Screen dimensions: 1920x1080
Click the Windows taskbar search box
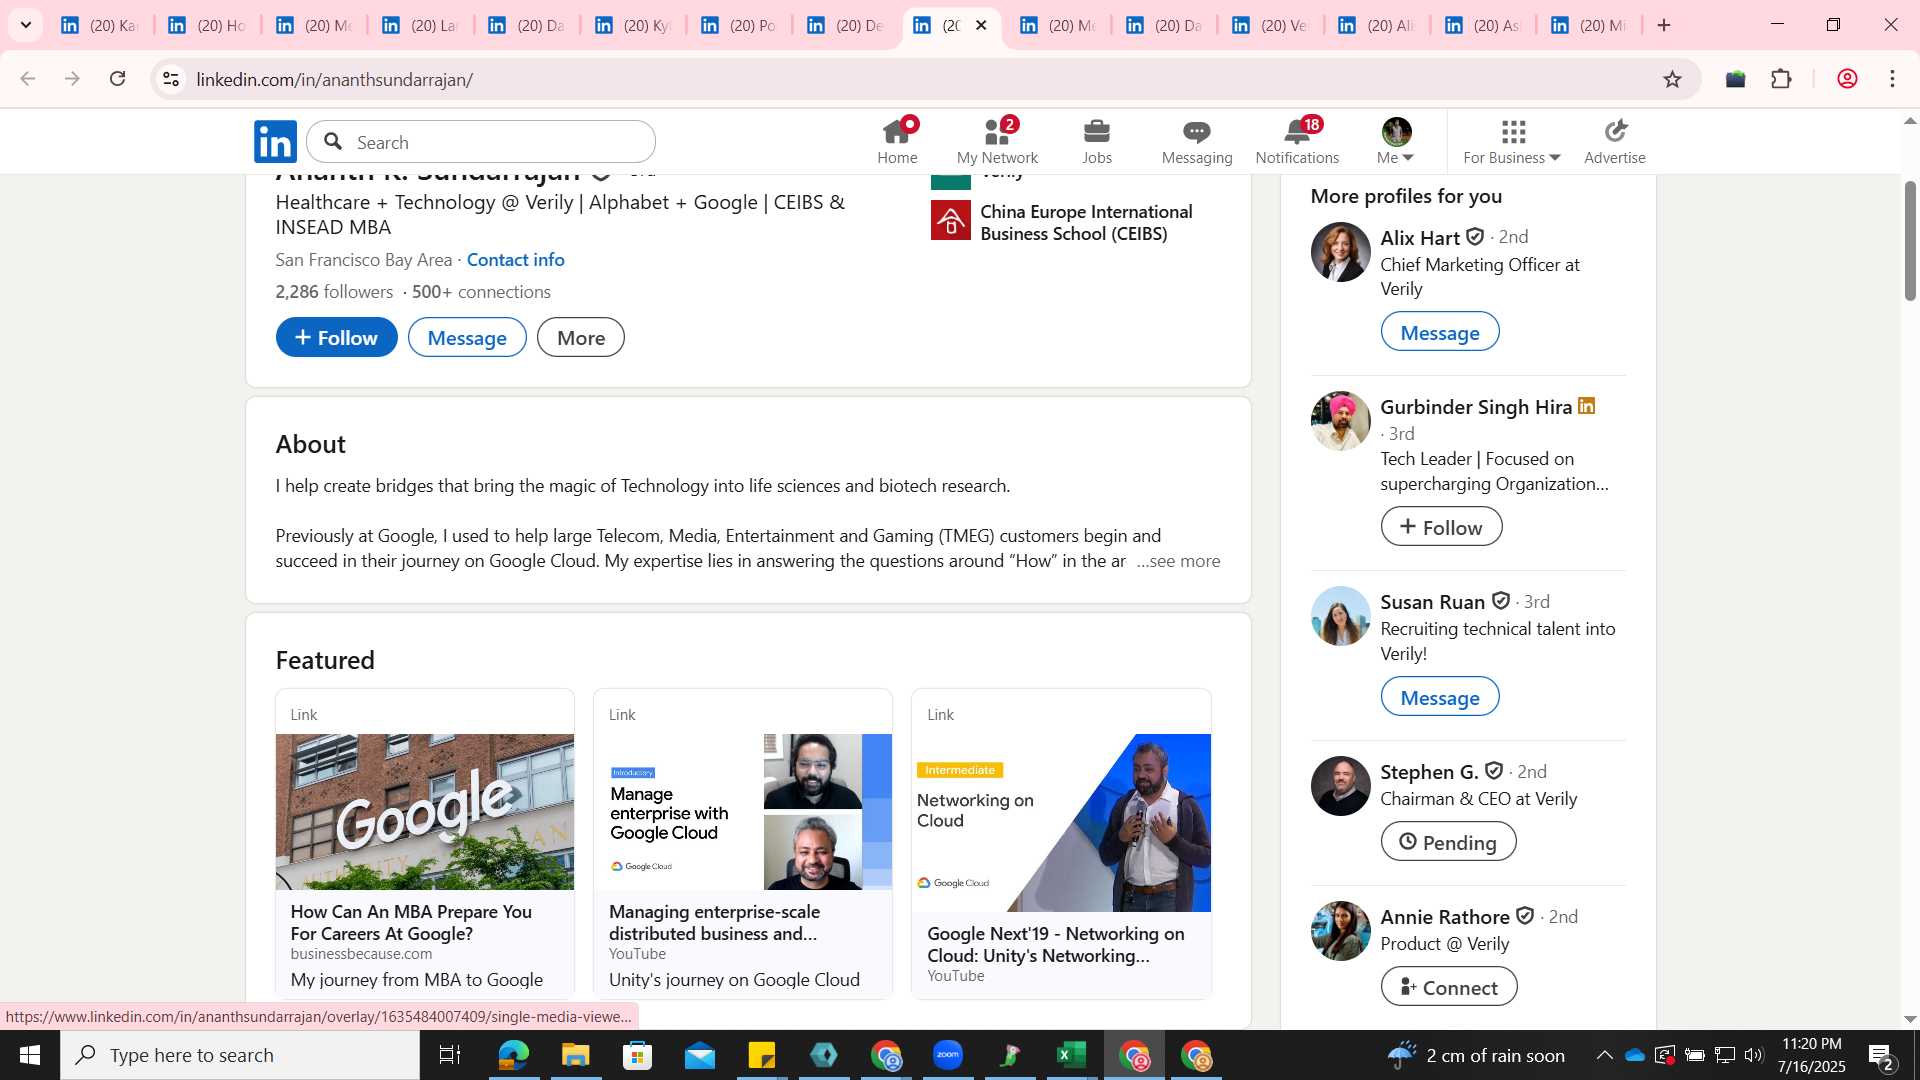click(x=240, y=1055)
